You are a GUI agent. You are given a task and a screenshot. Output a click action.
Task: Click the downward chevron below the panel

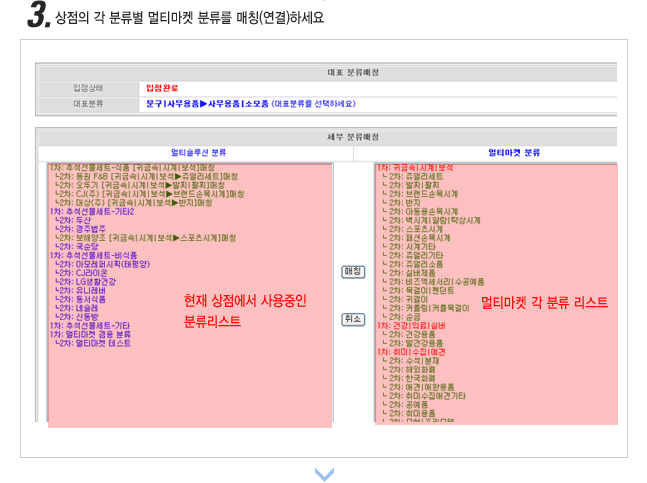click(x=324, y=473)
